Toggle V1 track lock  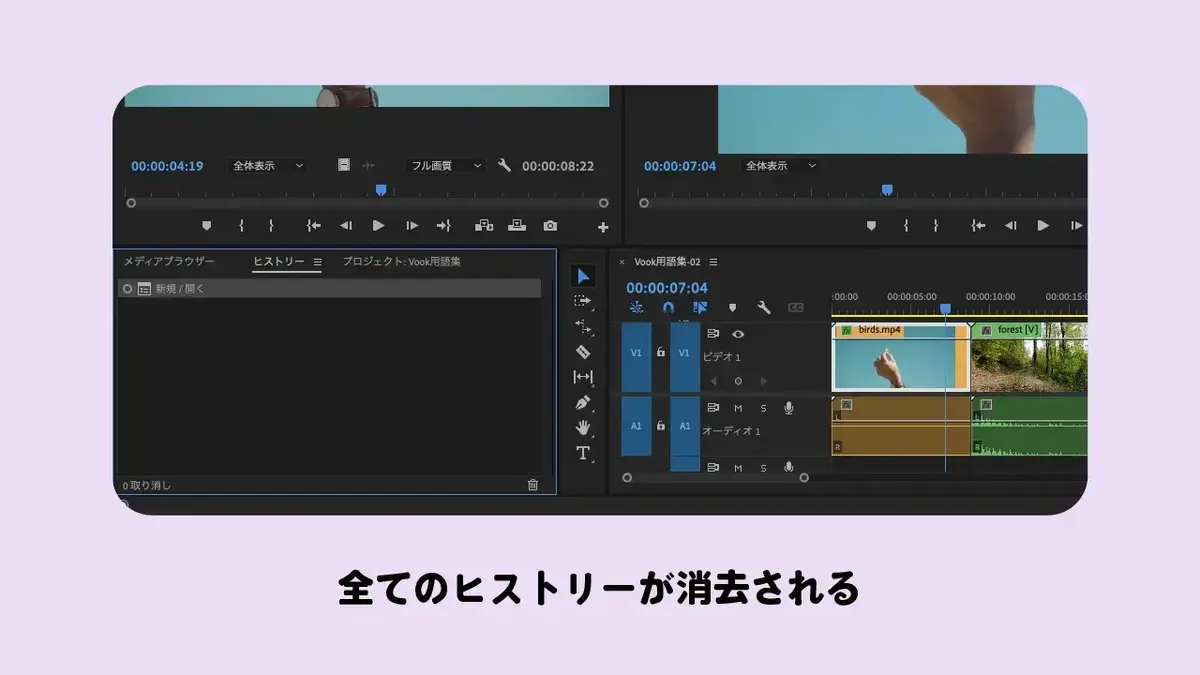tap(660, 352)
